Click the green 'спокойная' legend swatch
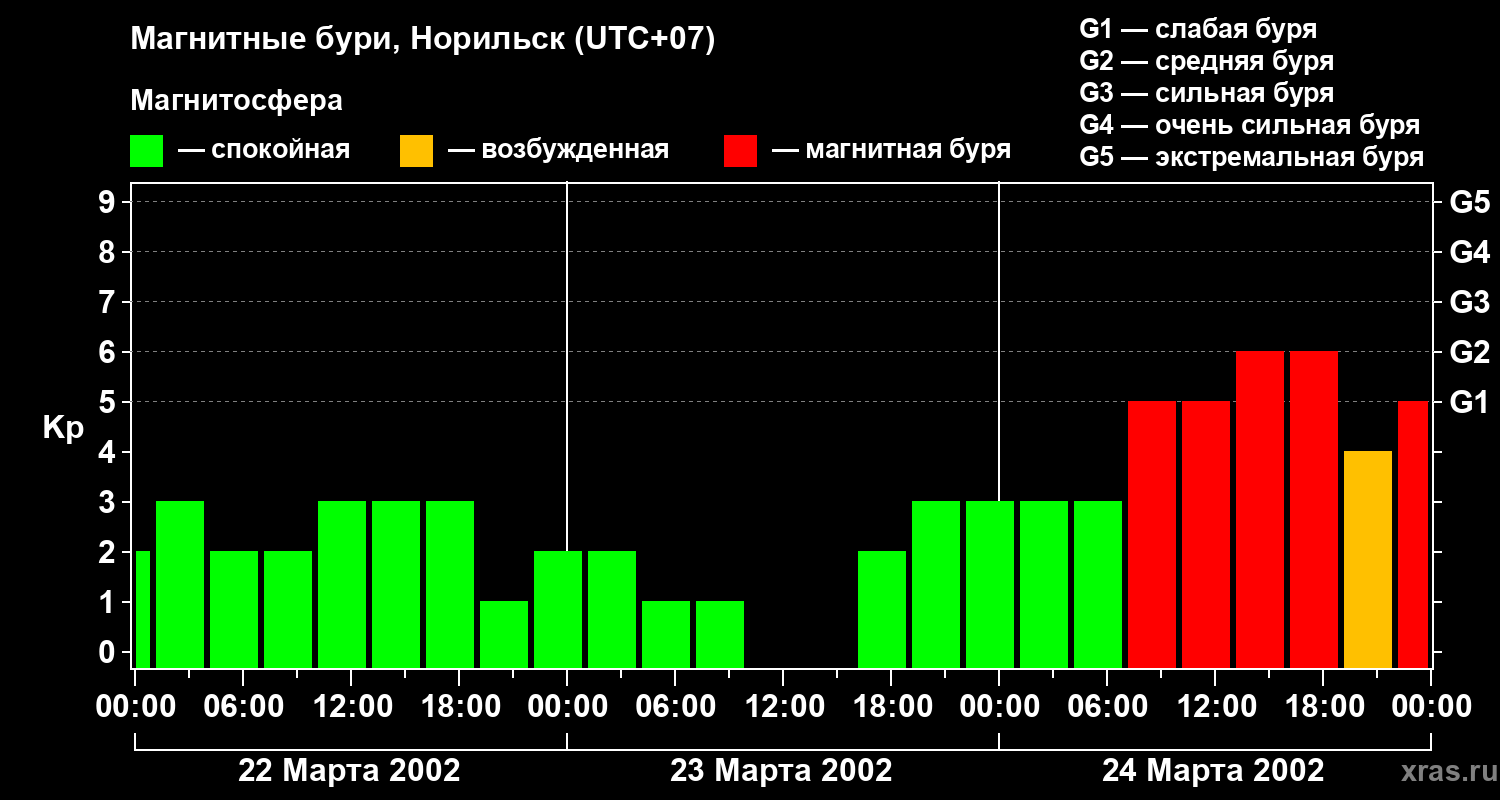1500x800 pixels. (146, 151)
